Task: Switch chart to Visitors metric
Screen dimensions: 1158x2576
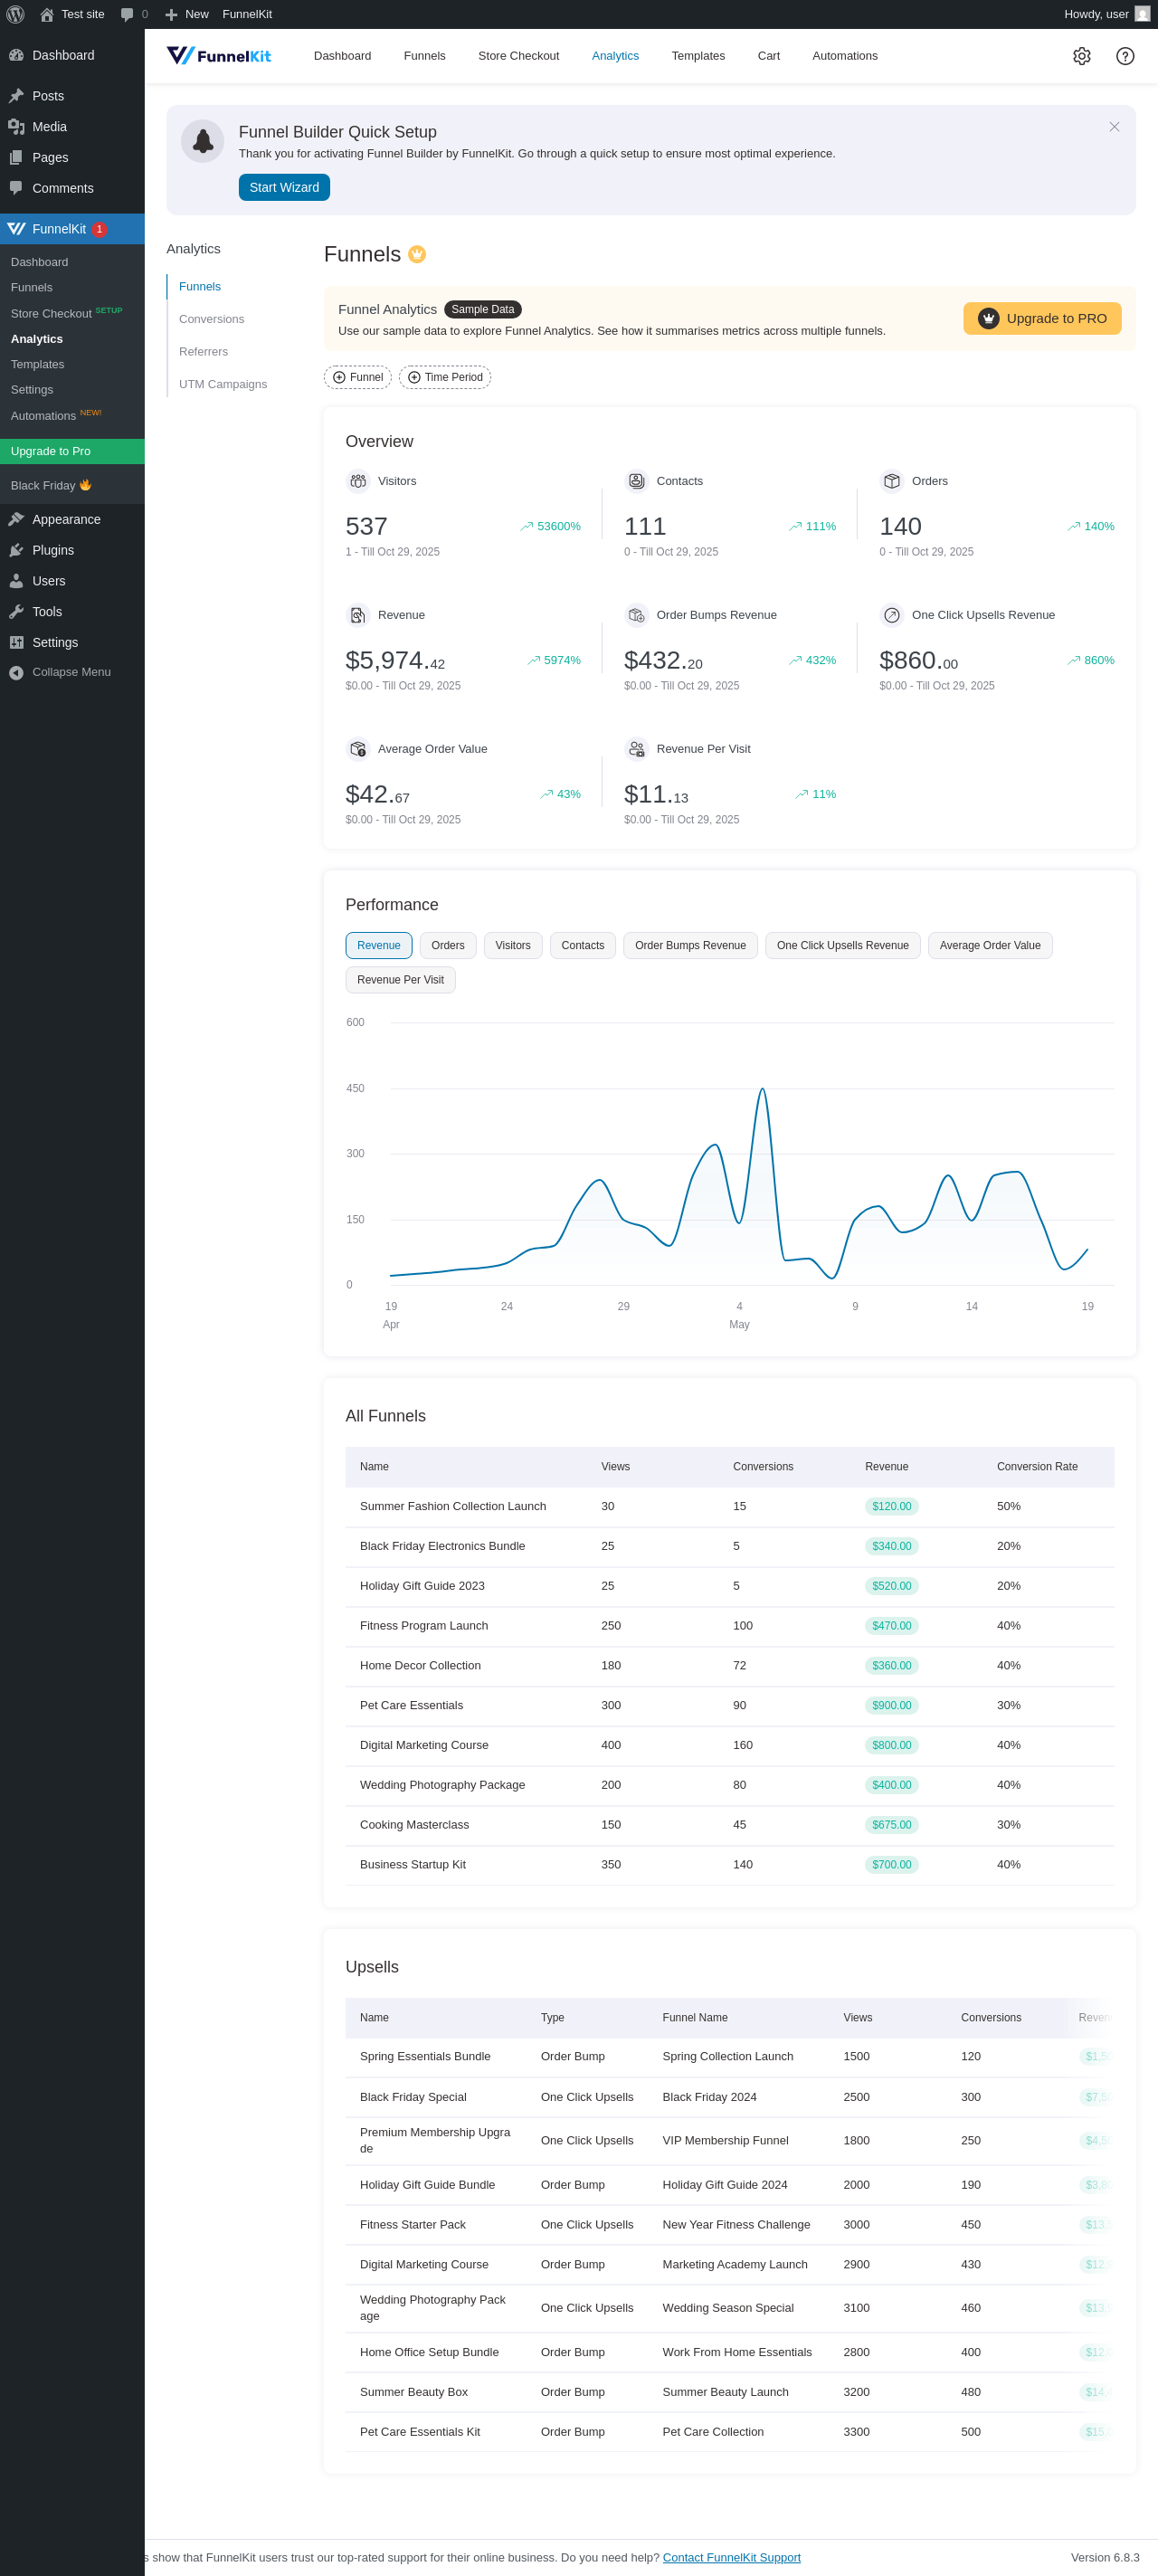Action: 512,945
